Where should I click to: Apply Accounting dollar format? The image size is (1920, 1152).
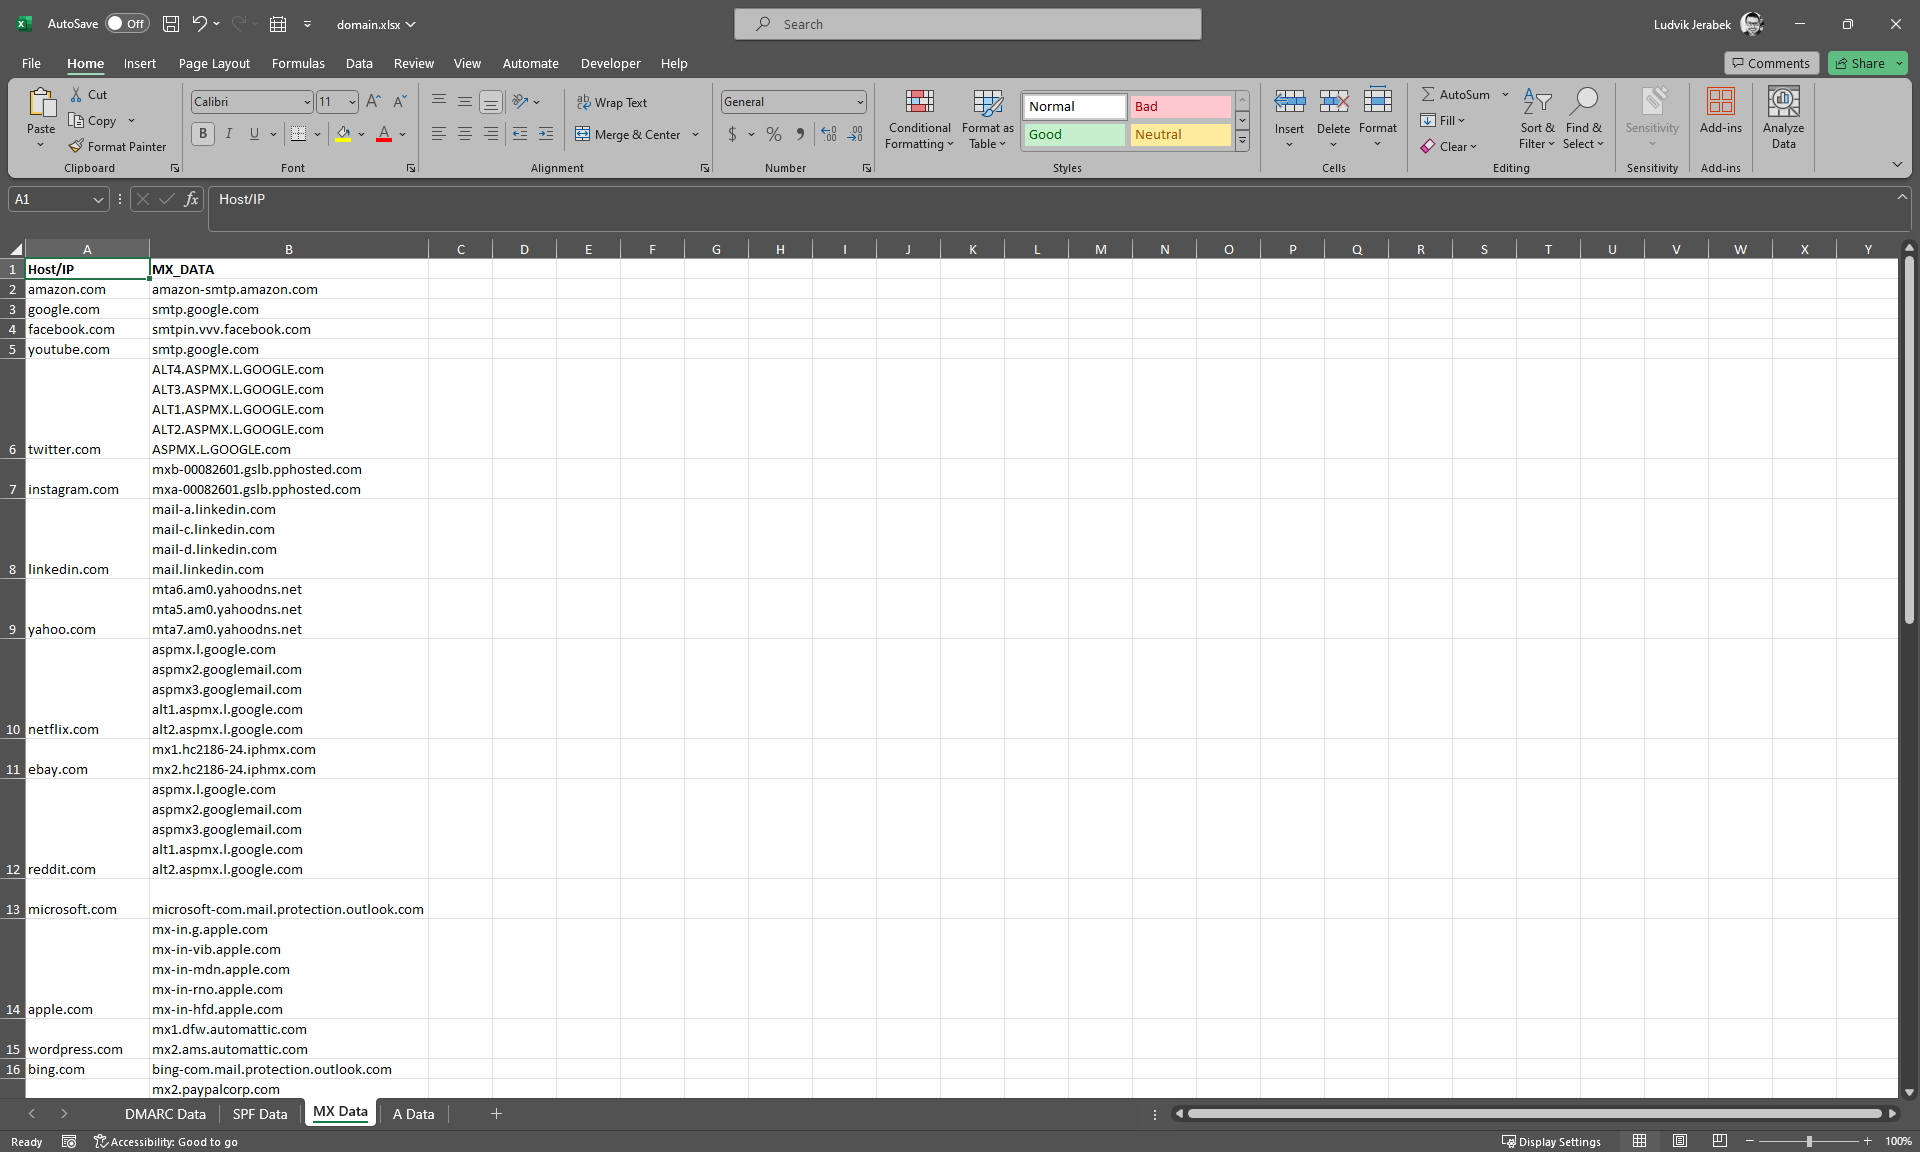pos(732,134)
